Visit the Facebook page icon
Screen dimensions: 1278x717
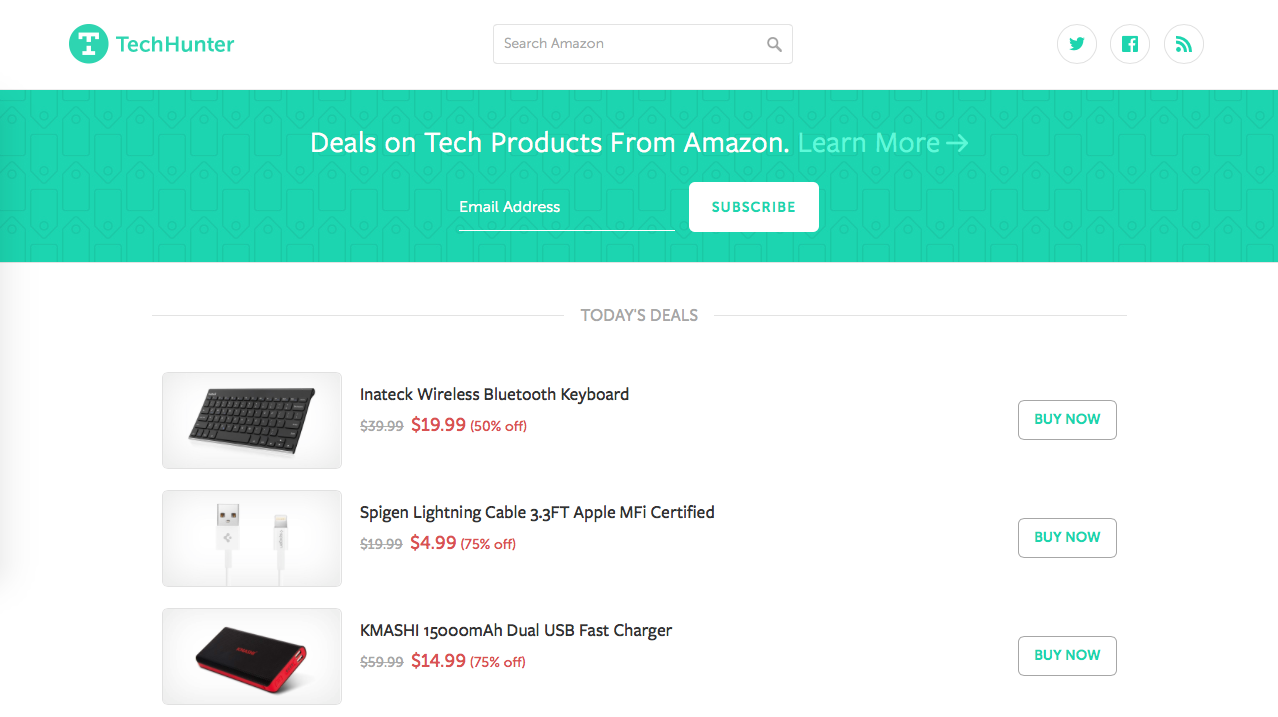pos(1130,44)
